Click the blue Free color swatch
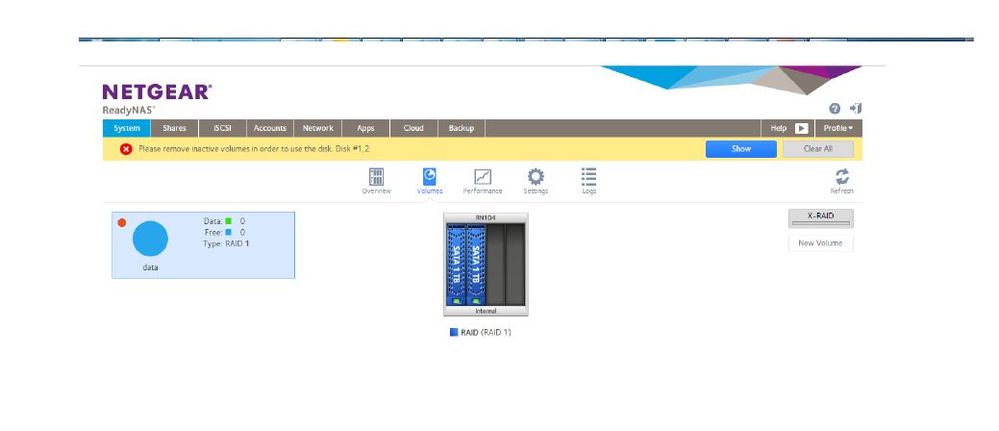Screen dimensions: 999x431 pyautogui.click(x=228, y=233)
